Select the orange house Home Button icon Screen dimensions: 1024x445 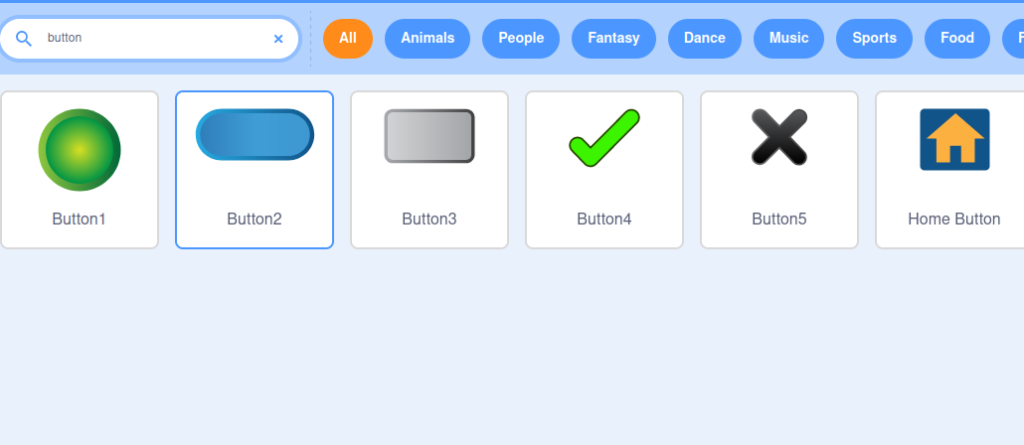tap(954, 139)
